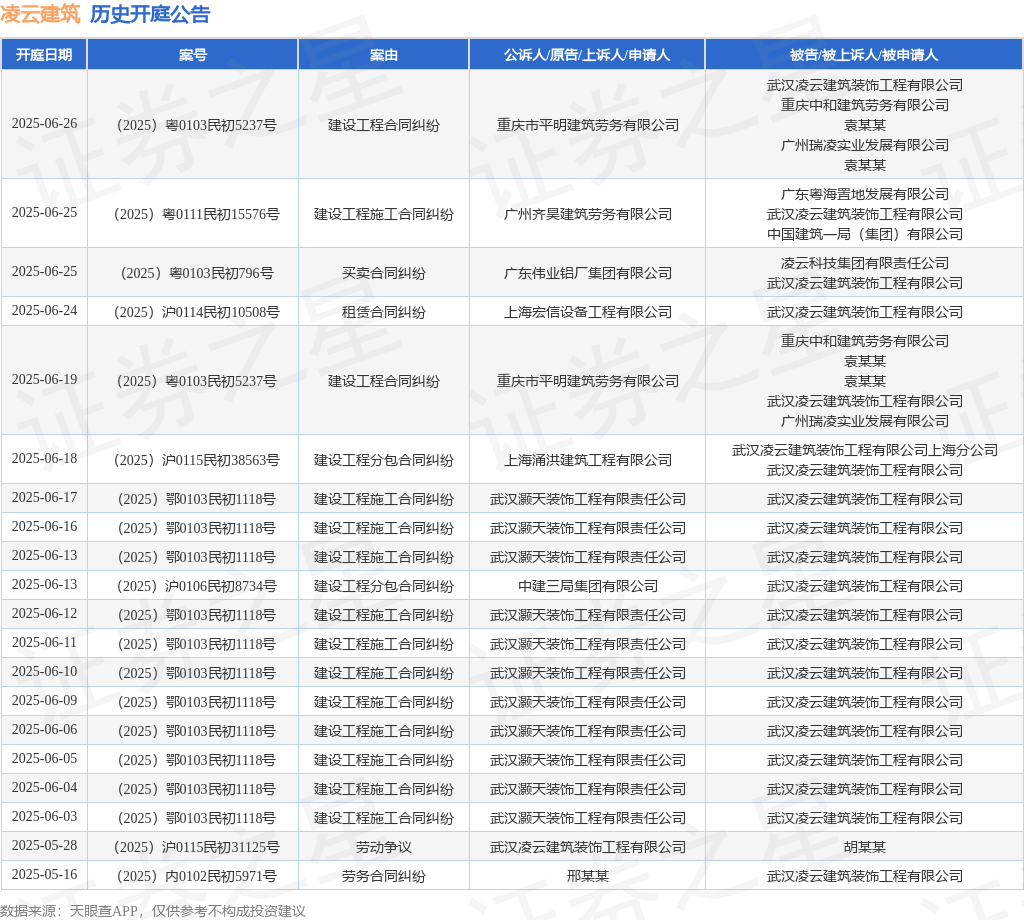
Task: Click case number 沪0115民初38563号
Action: pos(197,460)
